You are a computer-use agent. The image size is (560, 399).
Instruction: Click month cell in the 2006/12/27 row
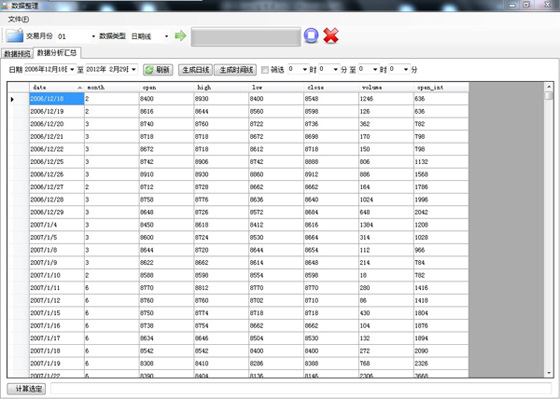[112, 187]
